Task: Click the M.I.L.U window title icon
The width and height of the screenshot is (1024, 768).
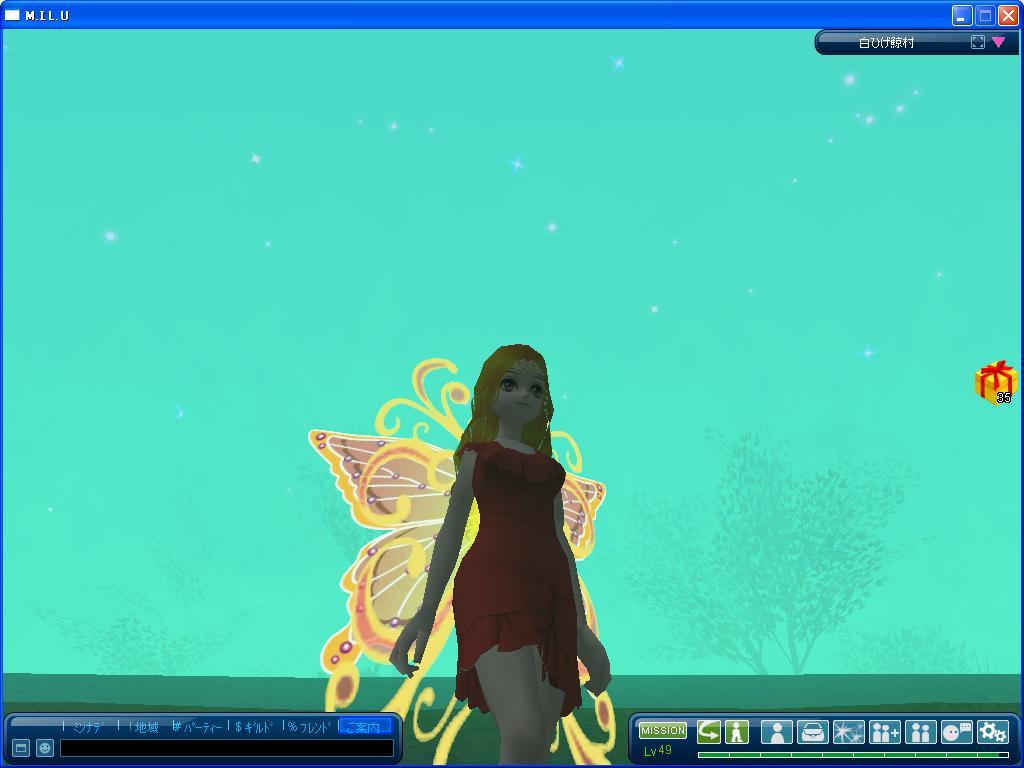Action: (x=12, y=15)
